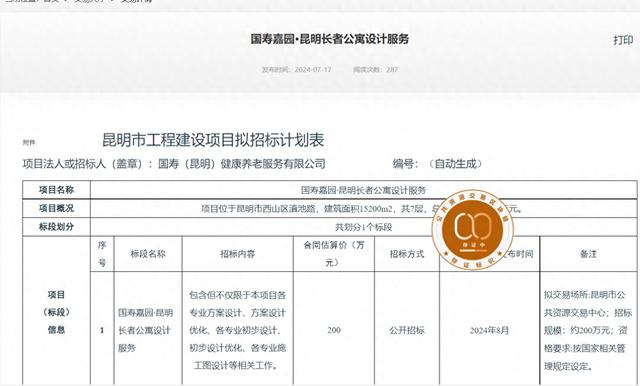The width and height of the screenshot is (640, 386).
Task: Click the 招标内容 description starting 包含但不仅限于
Action: pos(238,330)
